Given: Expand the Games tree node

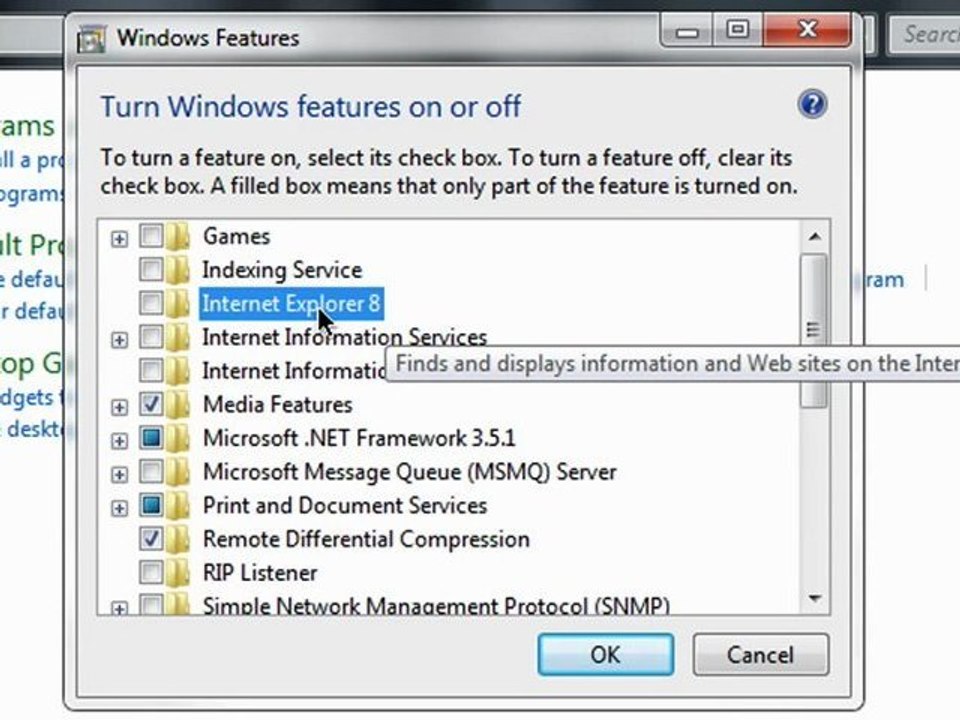Looking at the screenshot, I should (119, 239).
